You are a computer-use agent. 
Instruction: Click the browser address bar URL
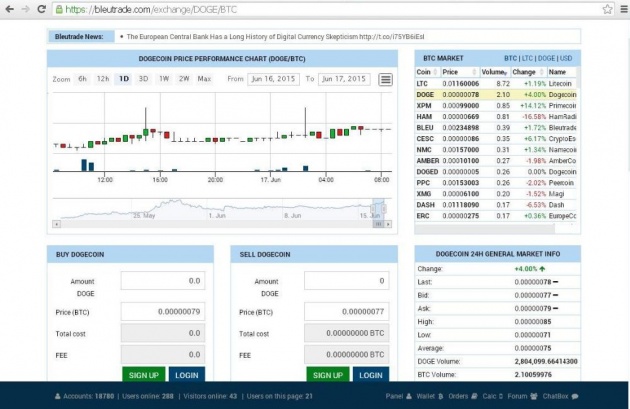click(151, 9)
